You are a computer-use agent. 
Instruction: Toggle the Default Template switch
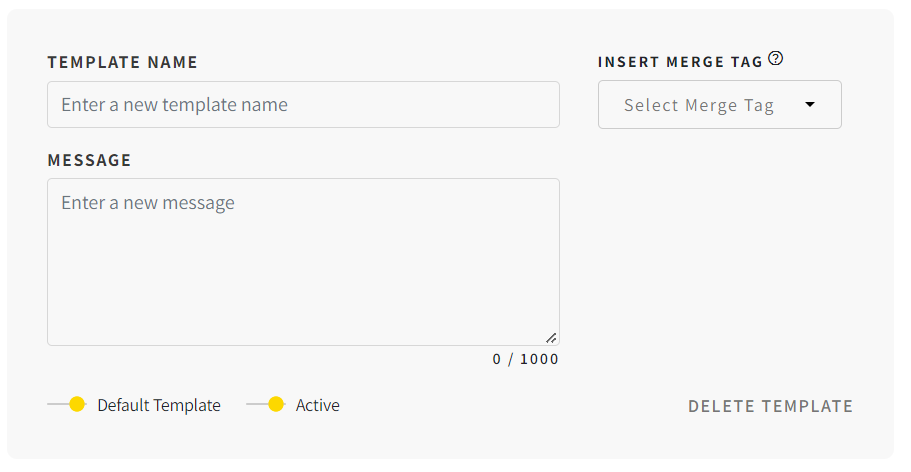click(x=67, y=404)
